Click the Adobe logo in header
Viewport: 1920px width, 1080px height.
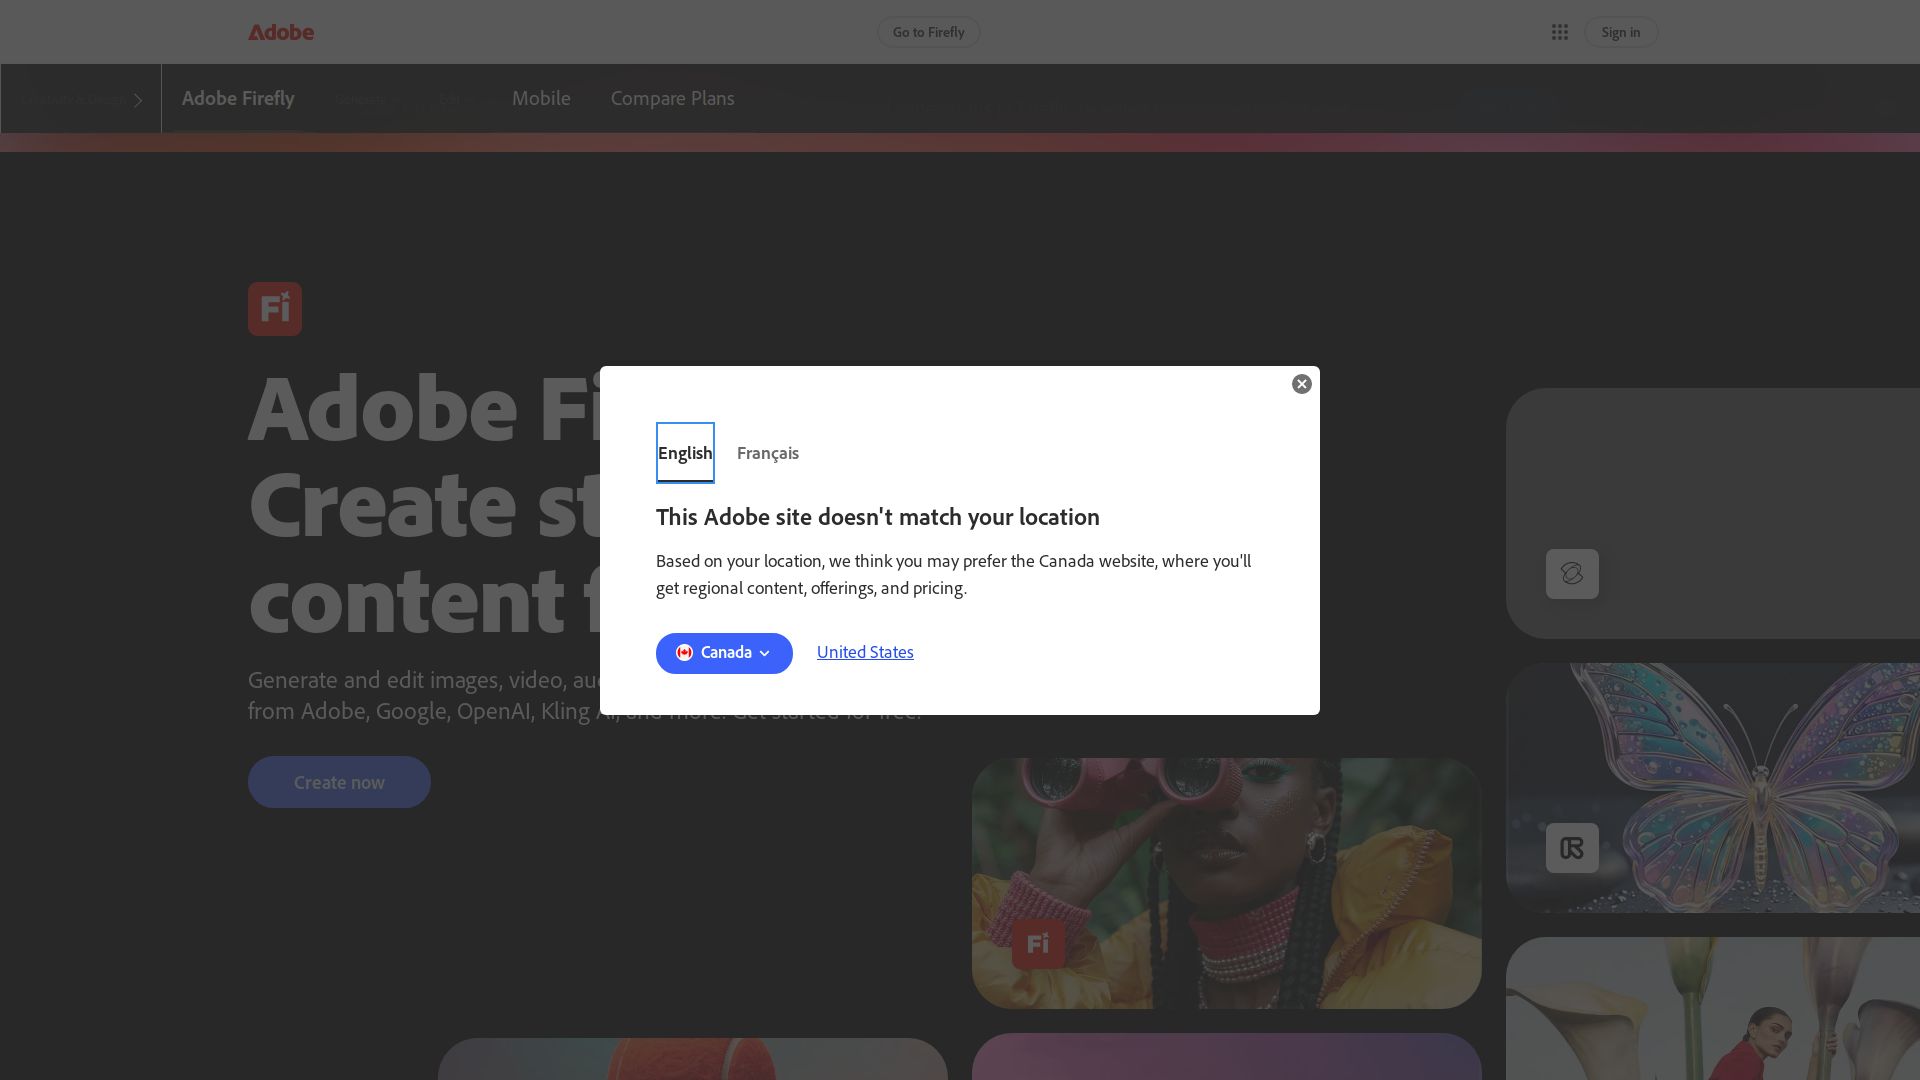(281, 32)
